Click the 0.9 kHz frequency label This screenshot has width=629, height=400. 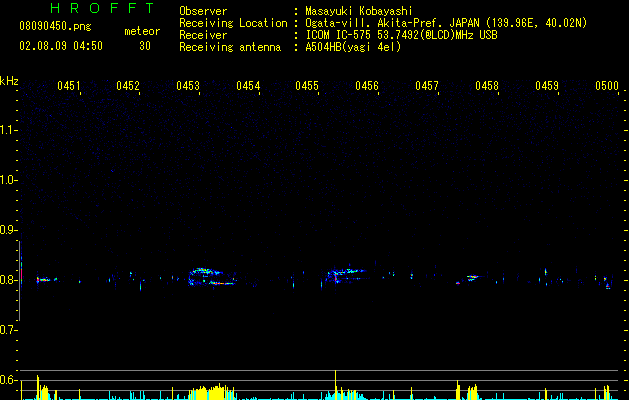pyautogui.click(x=8, y=230)
